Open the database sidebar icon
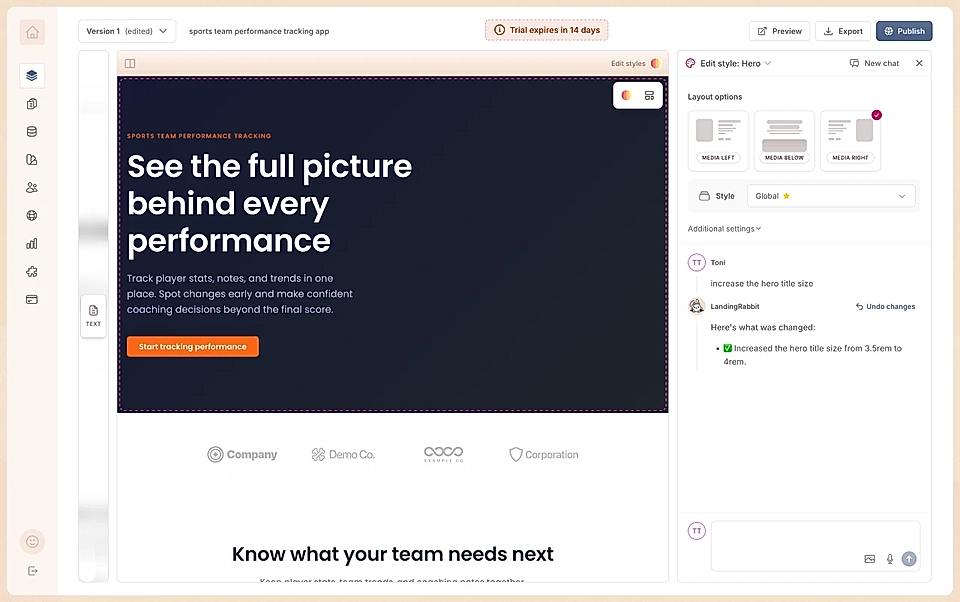The height and width of the screenshot is (602, 960). click(32, 132)
